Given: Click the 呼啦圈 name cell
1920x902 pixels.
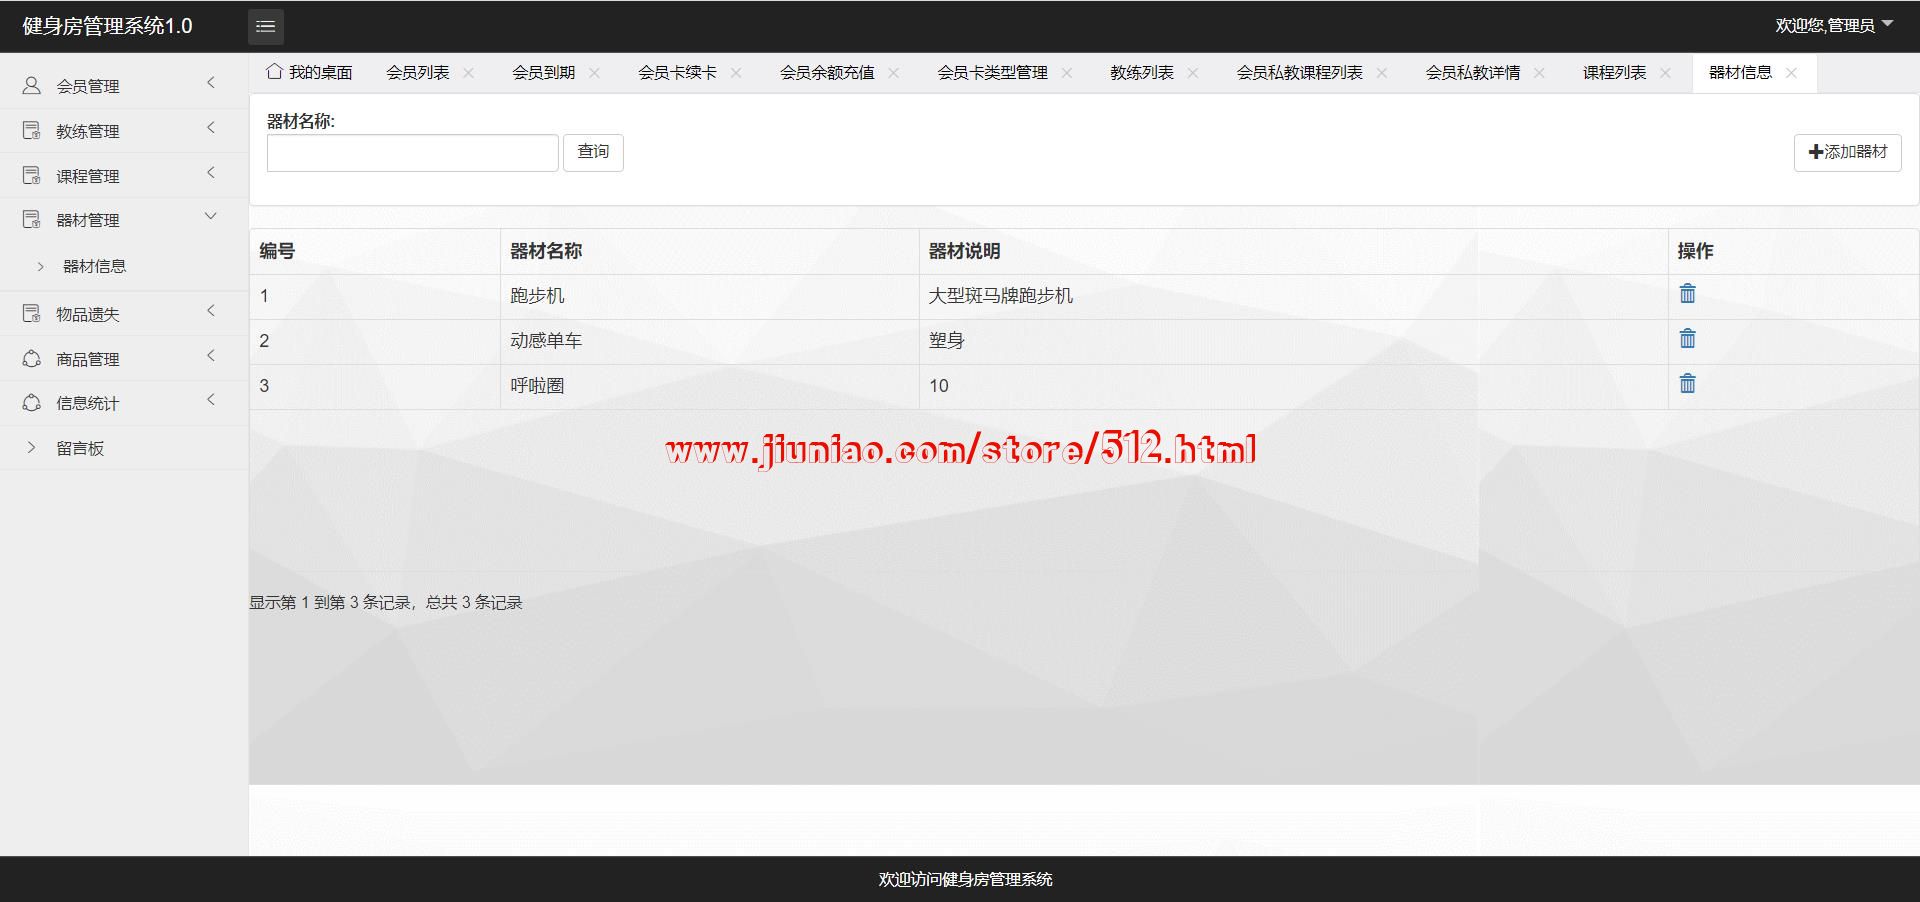Looking at the screenshot, I should (x=709, y=386).
